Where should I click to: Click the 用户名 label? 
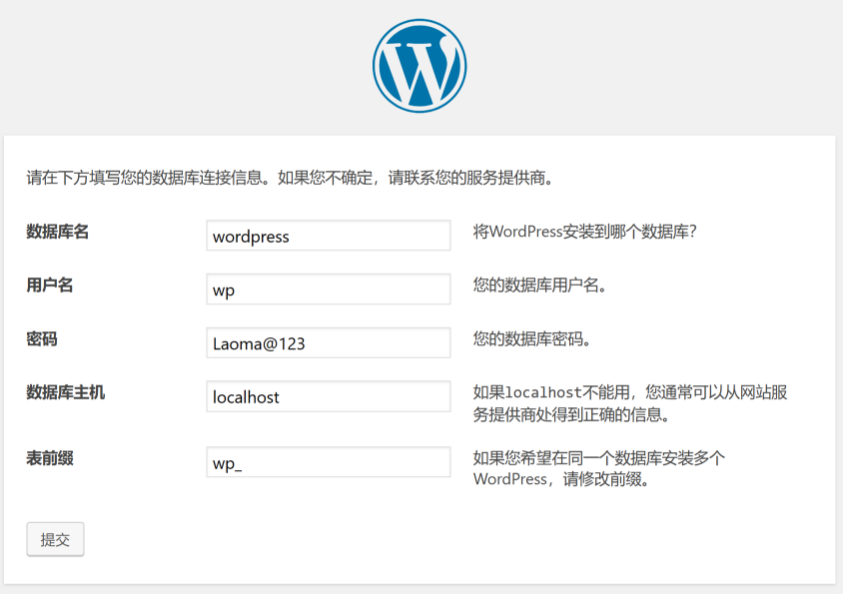coord(50,285)
